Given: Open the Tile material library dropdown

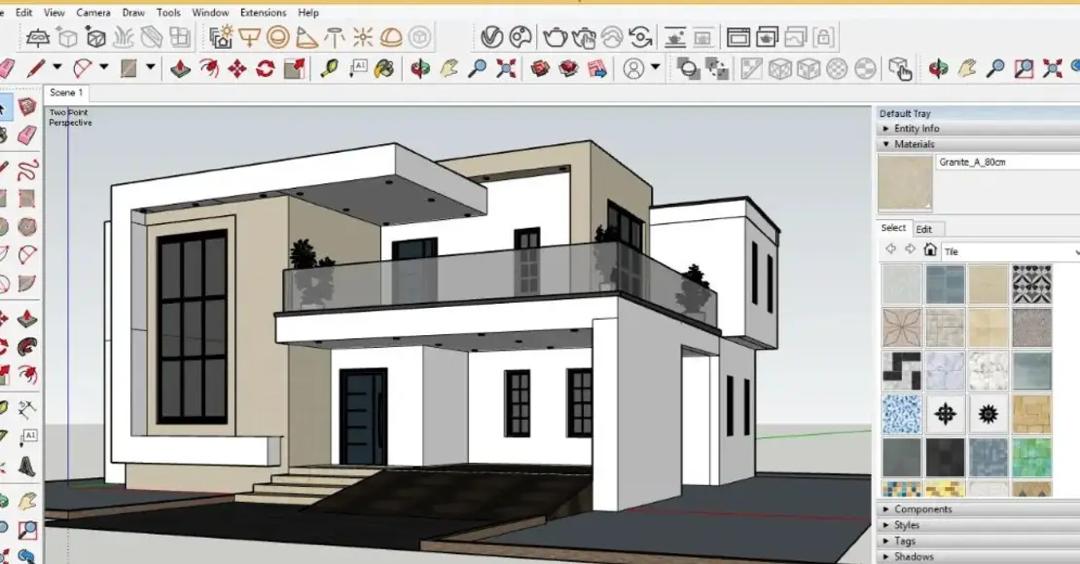Looking at the screenshot, I should [1074, 251].
